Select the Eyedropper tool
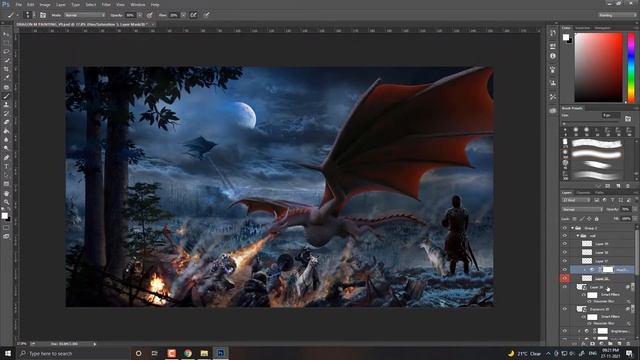The width and height of the screenshot is (640, 360). (x=6, y=78)
